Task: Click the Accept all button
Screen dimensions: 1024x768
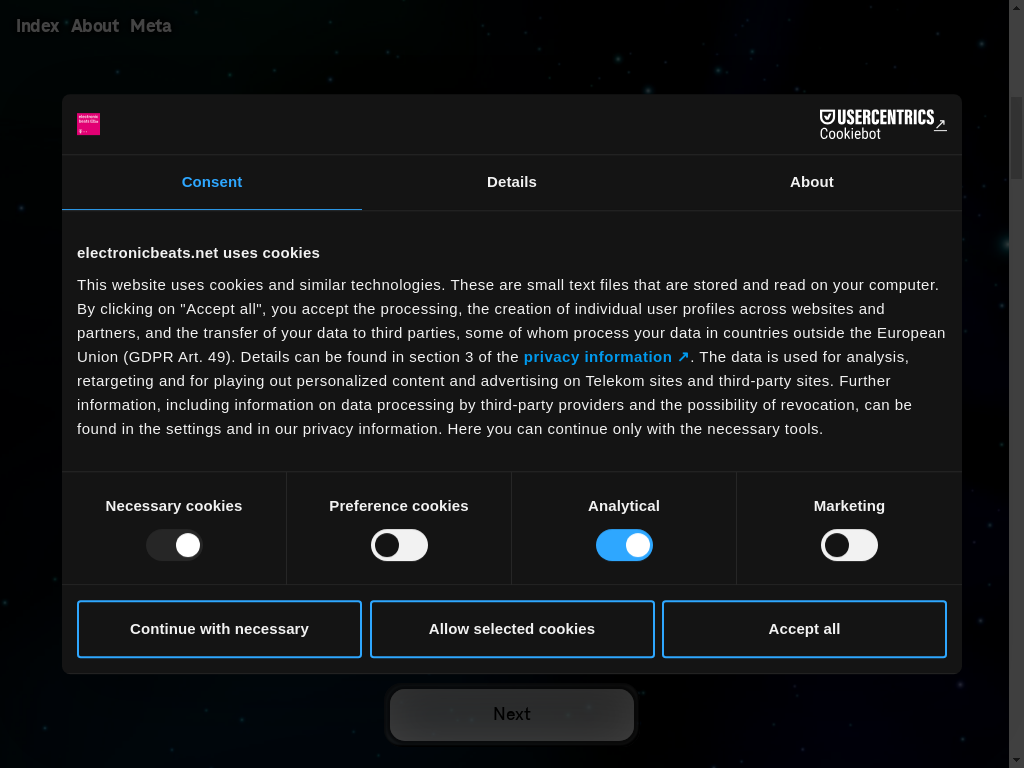Action: (x=805, y=629)
